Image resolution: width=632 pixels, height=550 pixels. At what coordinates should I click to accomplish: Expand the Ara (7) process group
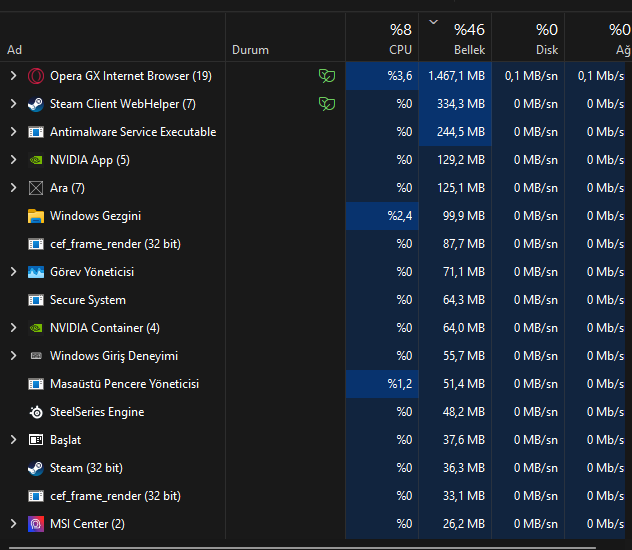(13, 188)
